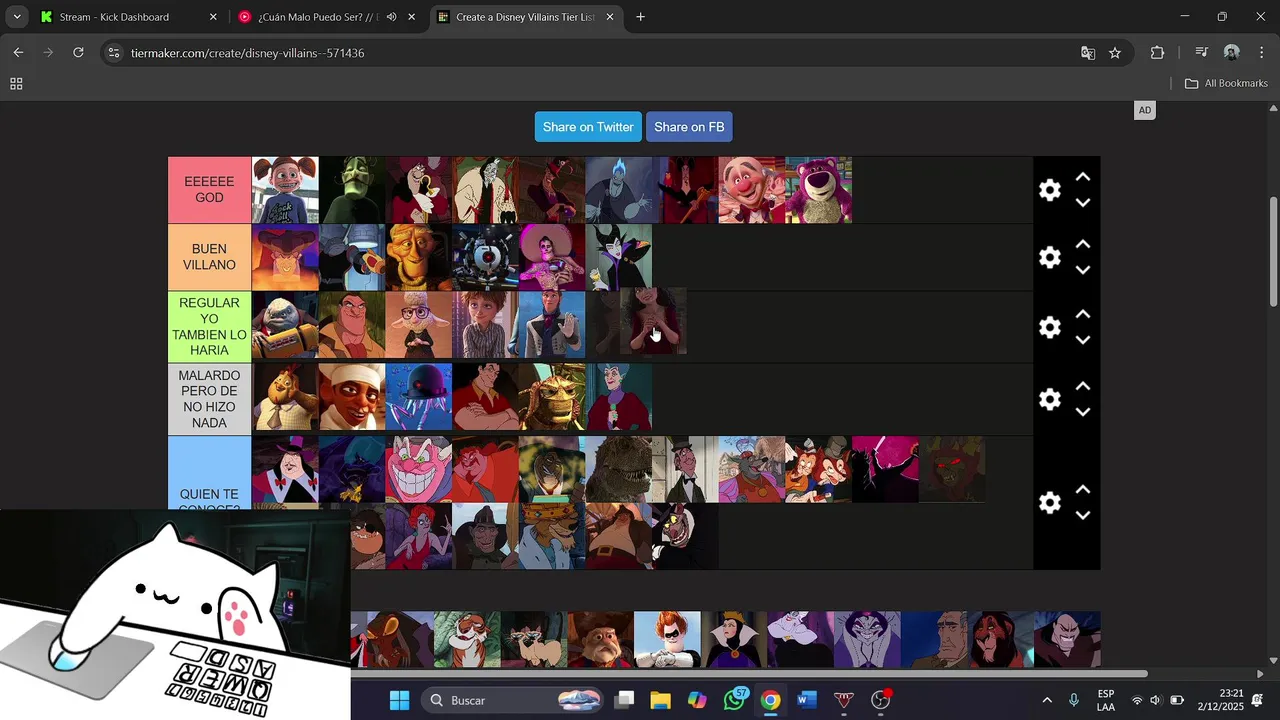The width and height of the screenshot is (1280, 720).
Task: Select the EEEEEE GOD tier label
Action: [x=209, y=190]
